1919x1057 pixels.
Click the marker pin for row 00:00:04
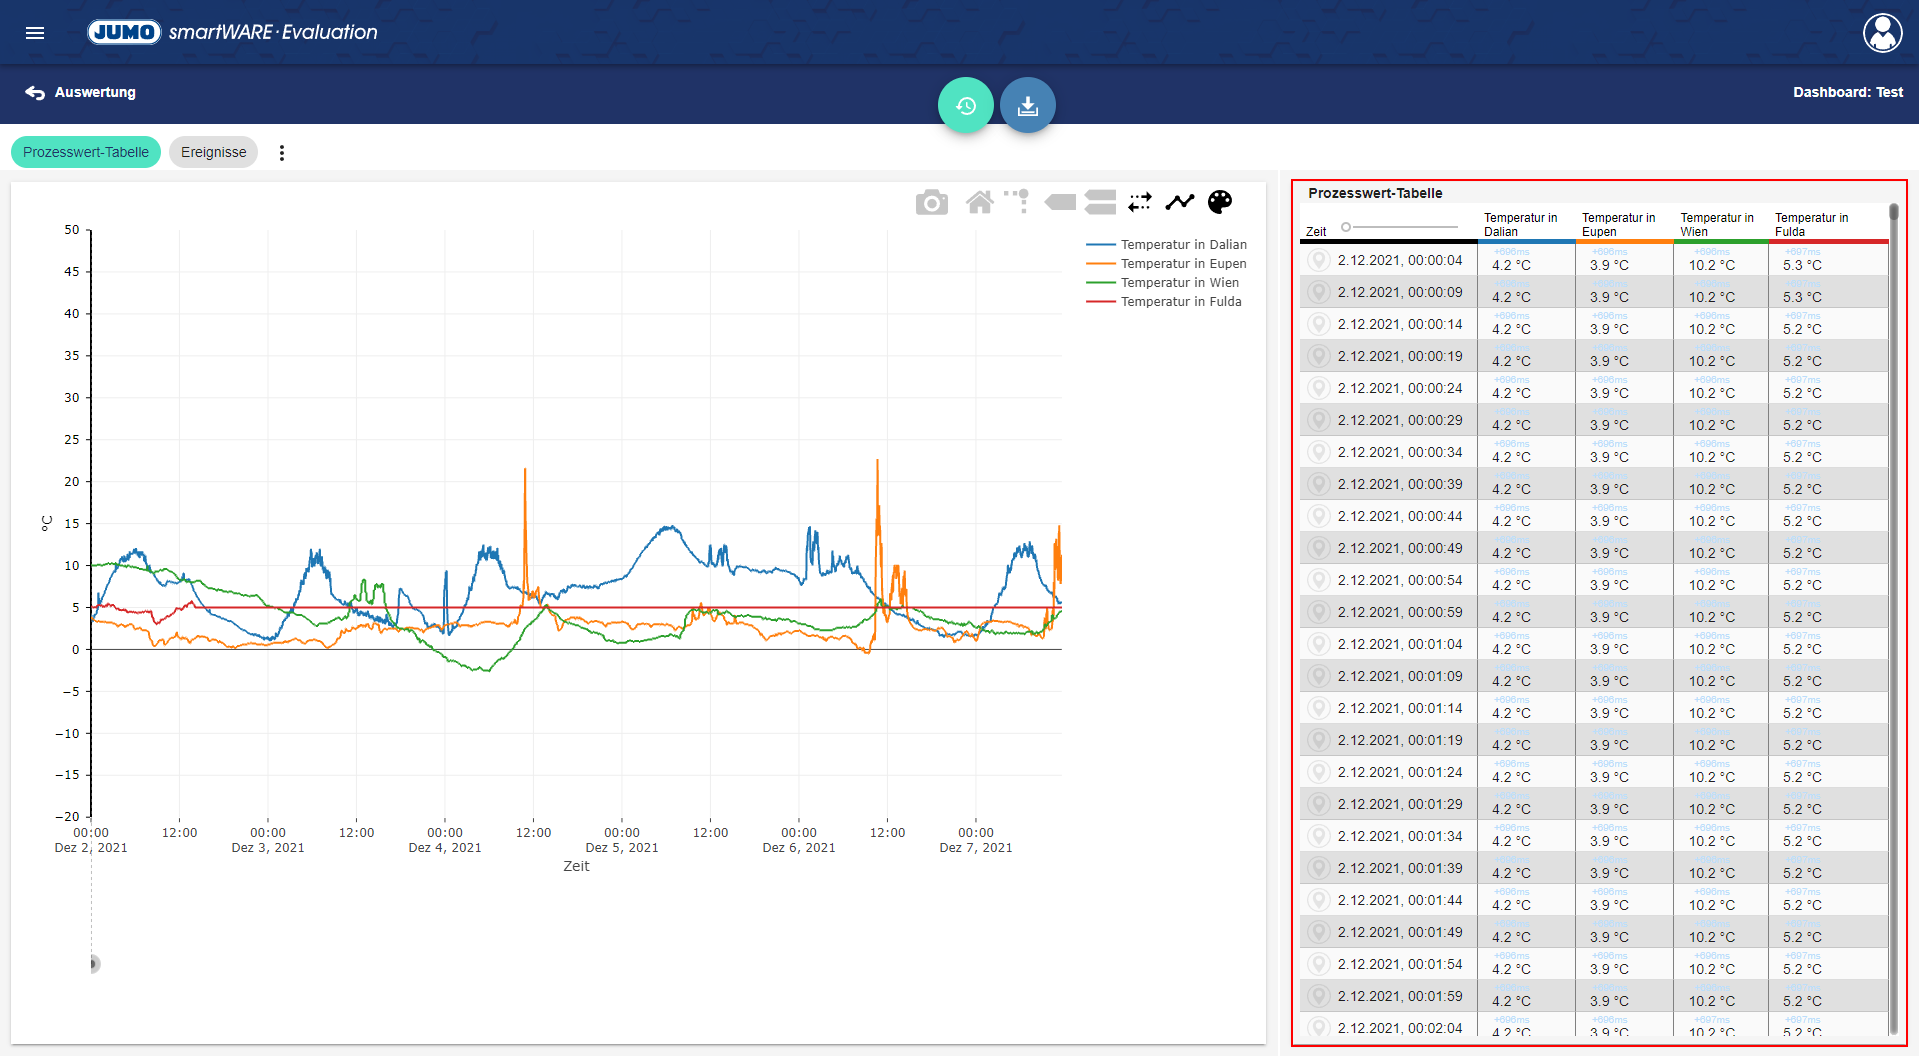point(1319,261)
